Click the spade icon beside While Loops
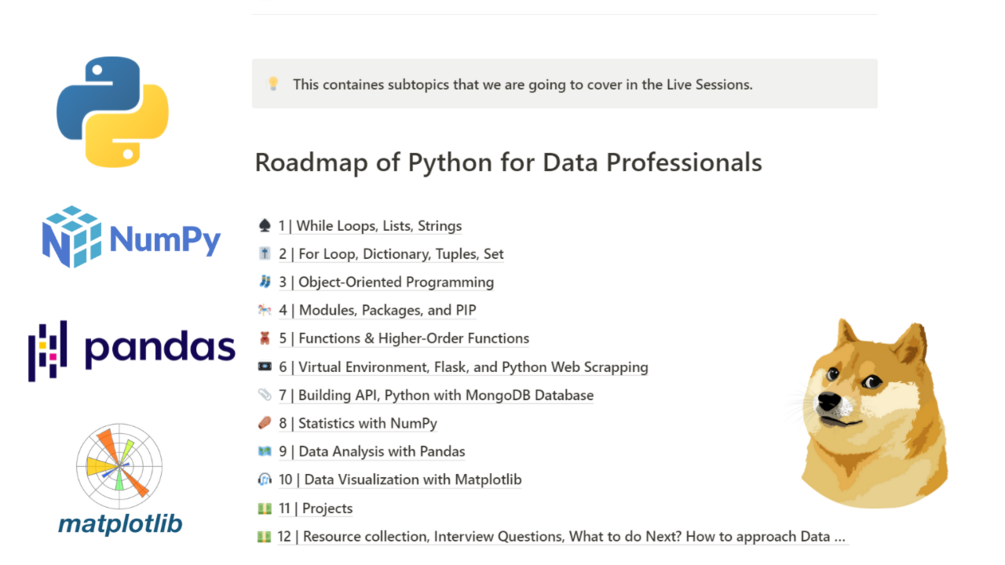The image size is (1005, 565). (265, 226)
